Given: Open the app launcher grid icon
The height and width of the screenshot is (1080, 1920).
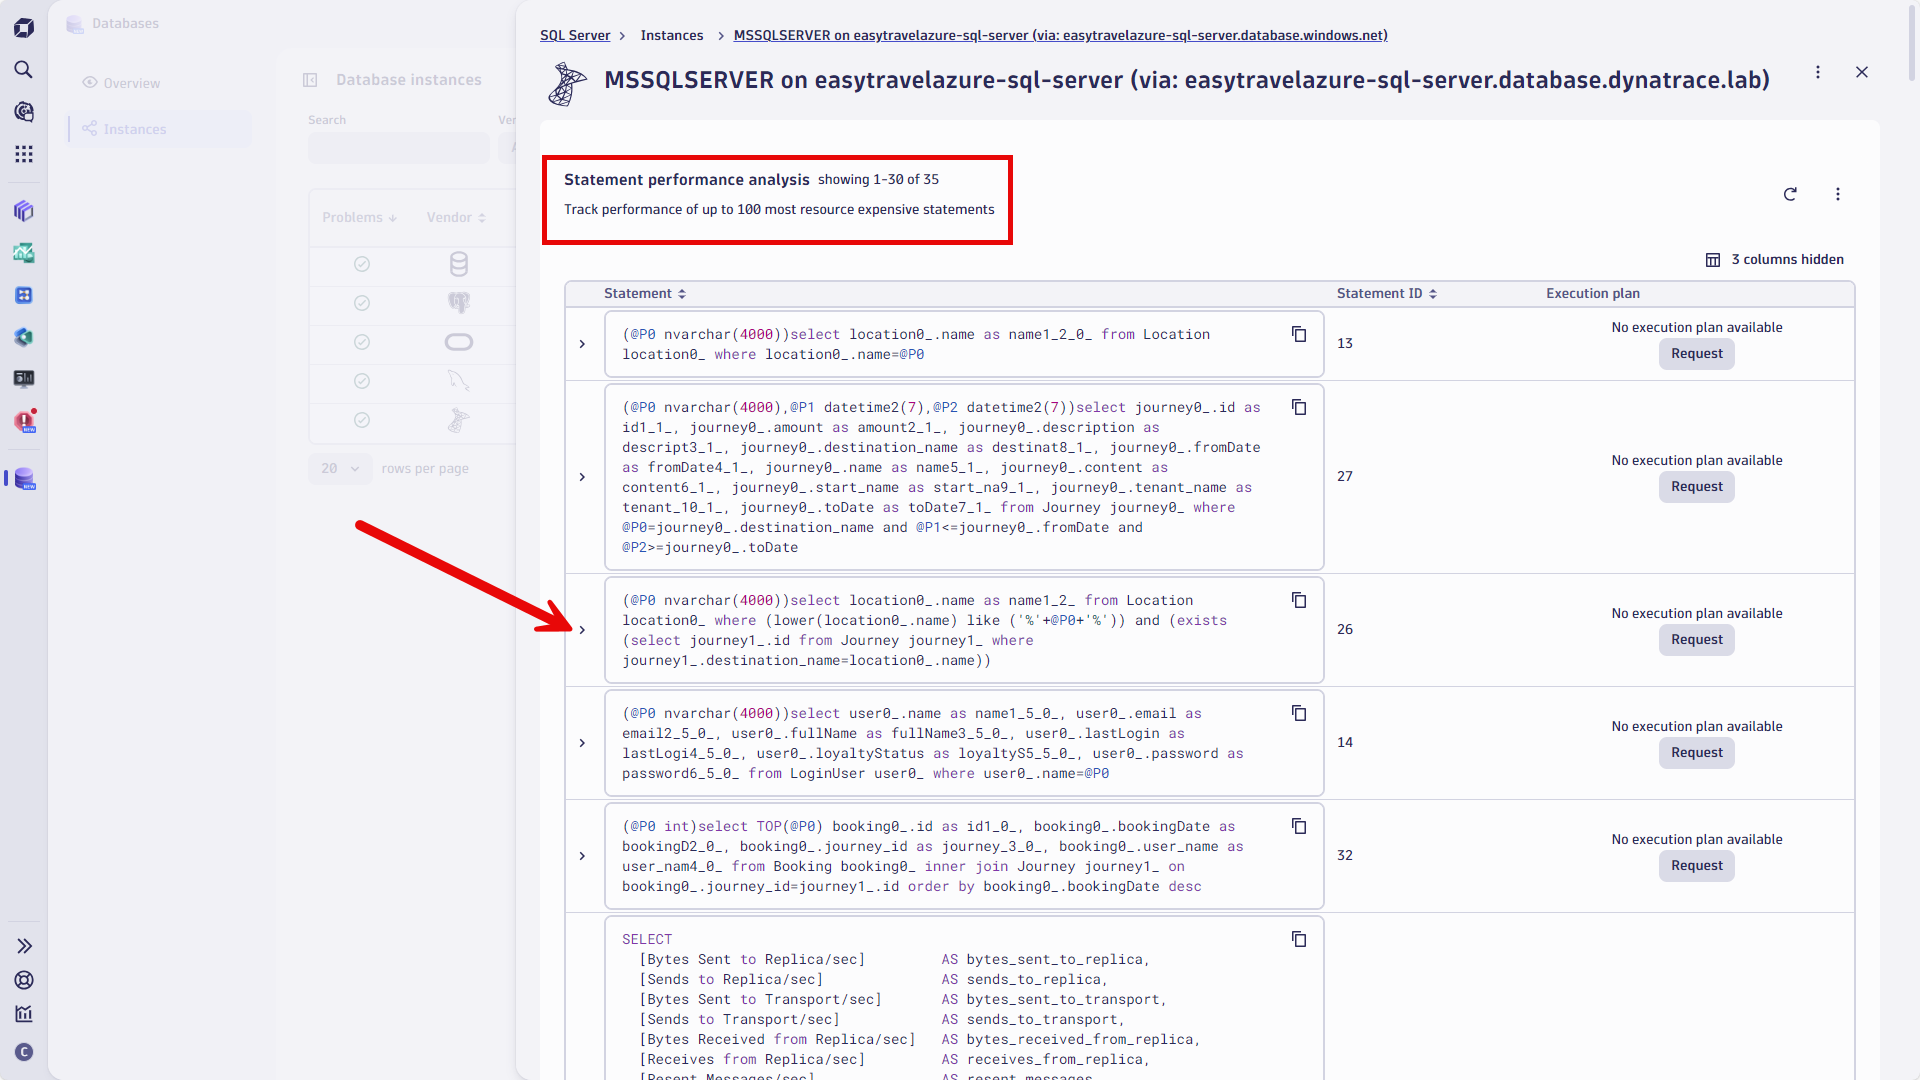Looking at the screenshot, I should [x=23, y=154].
